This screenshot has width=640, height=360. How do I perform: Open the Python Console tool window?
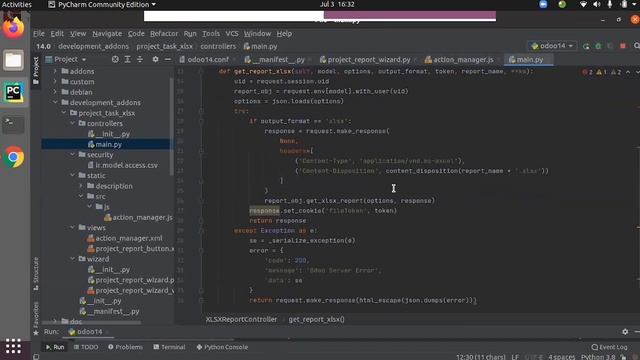tap(222, 347)
